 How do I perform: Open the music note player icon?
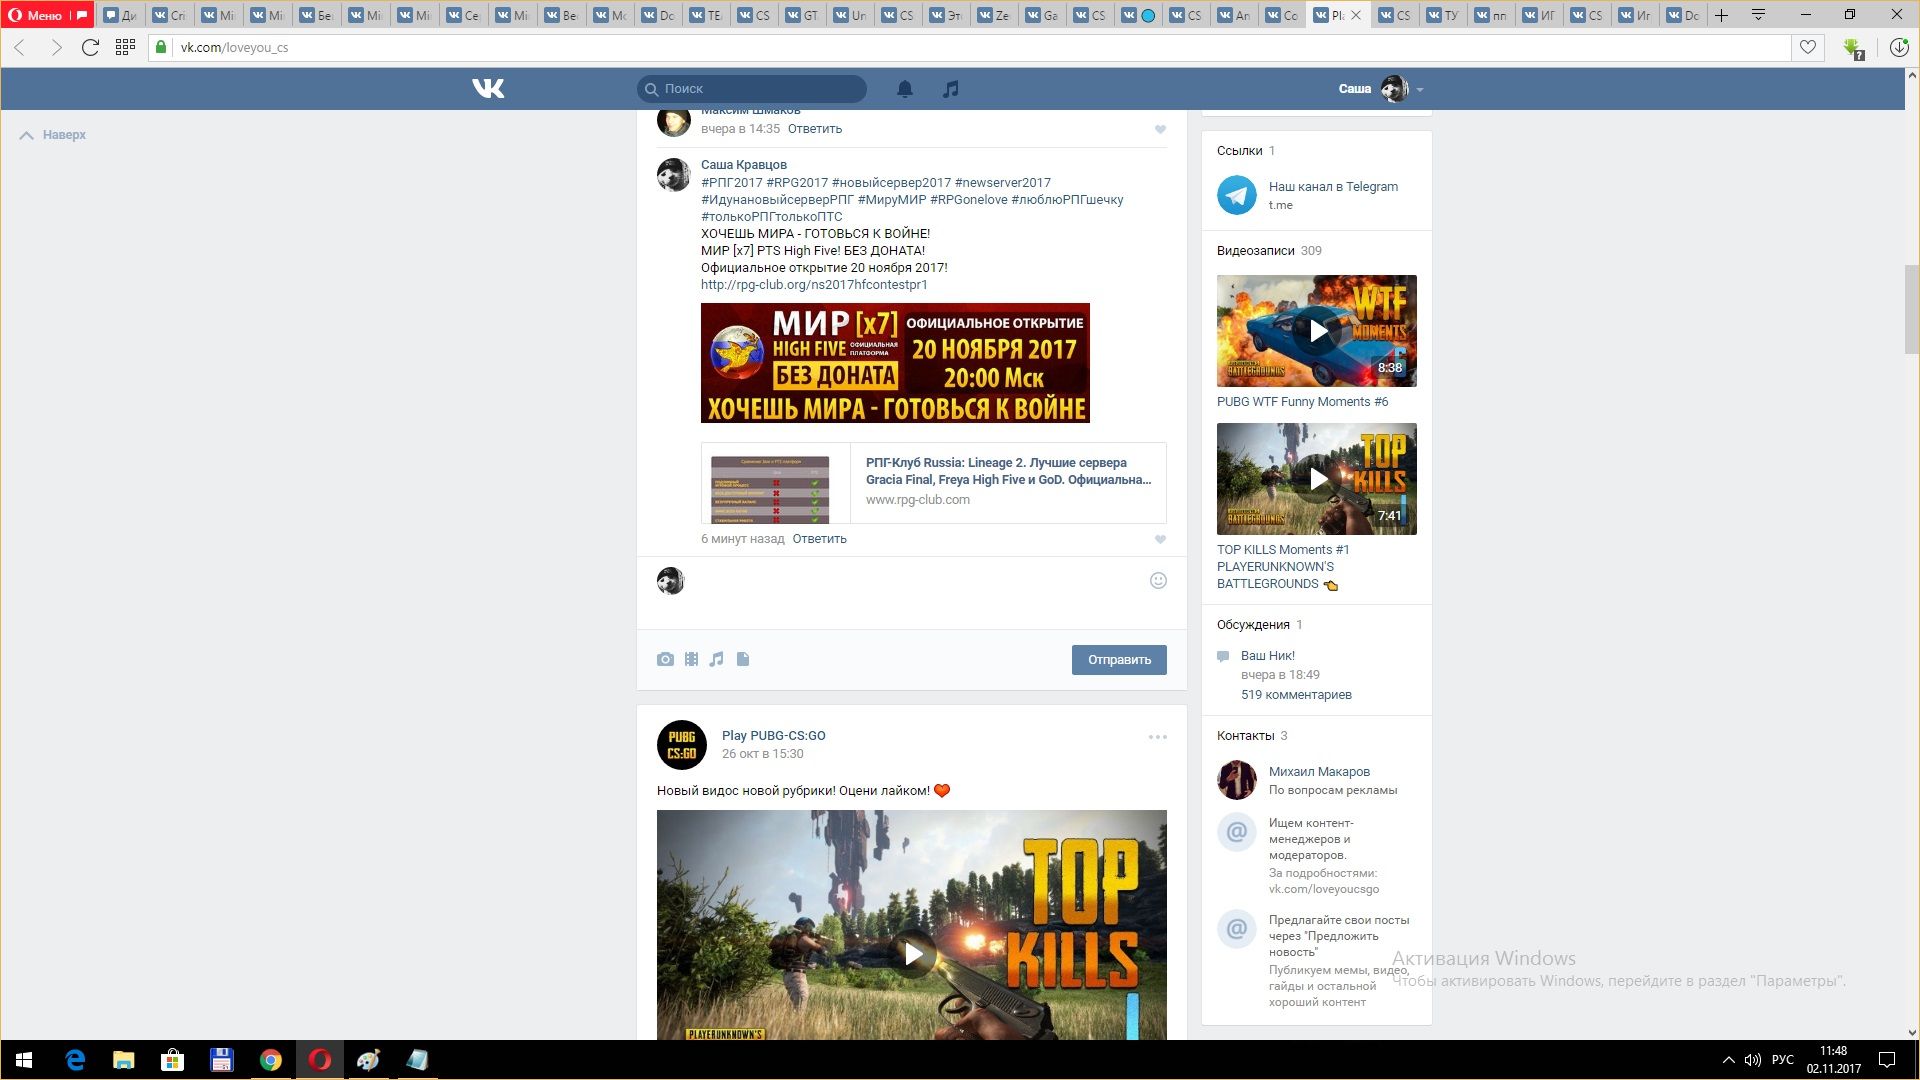pyautogui.click(x=951, y=89)
